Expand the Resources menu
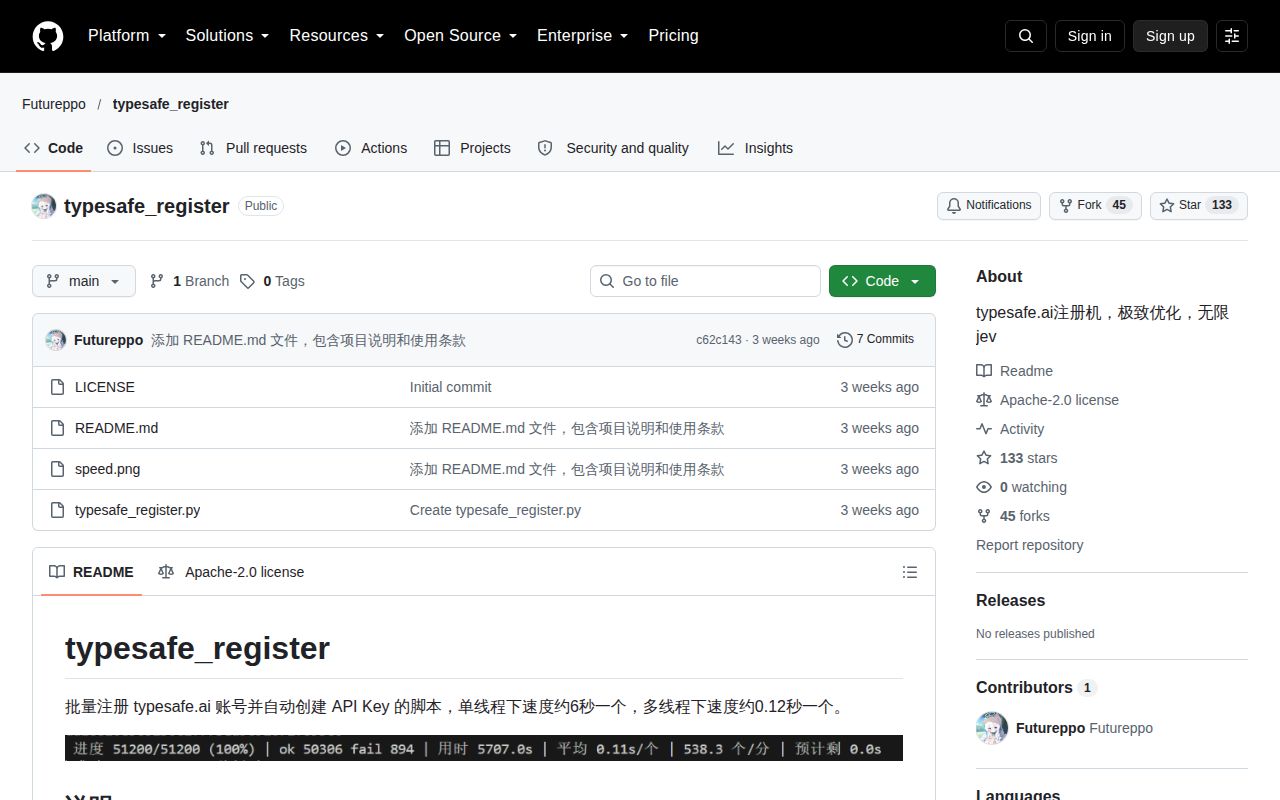The width and height of the screenshot is (1280, 800). (337, 36)
